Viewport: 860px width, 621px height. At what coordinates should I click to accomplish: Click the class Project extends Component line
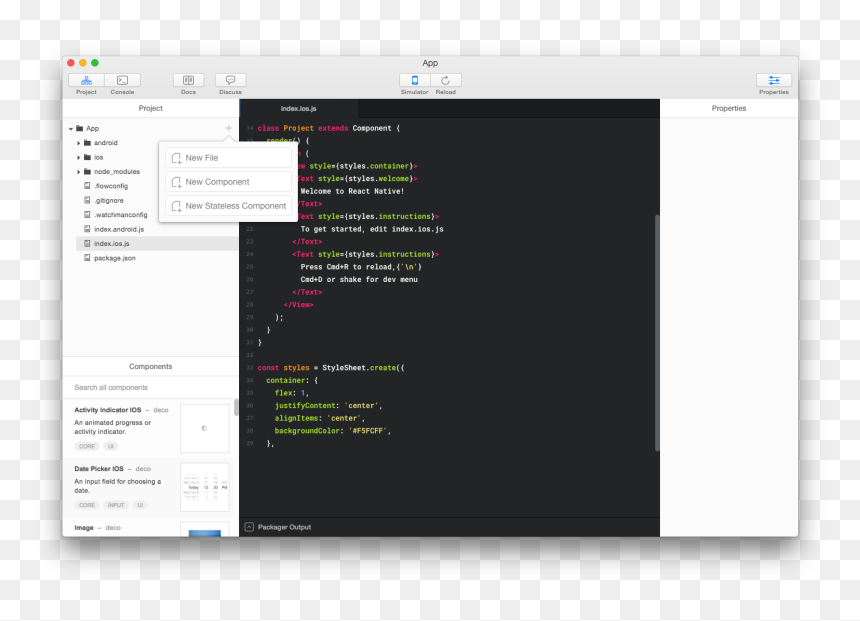[x=329, y=128]
